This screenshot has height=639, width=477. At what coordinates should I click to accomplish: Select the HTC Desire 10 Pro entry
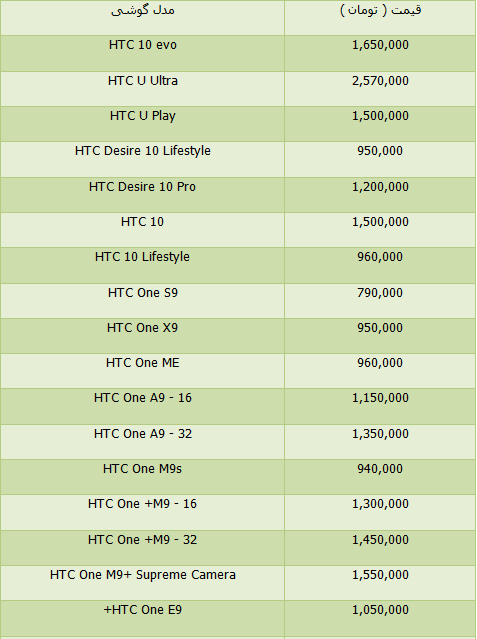(x=142, y=187)
